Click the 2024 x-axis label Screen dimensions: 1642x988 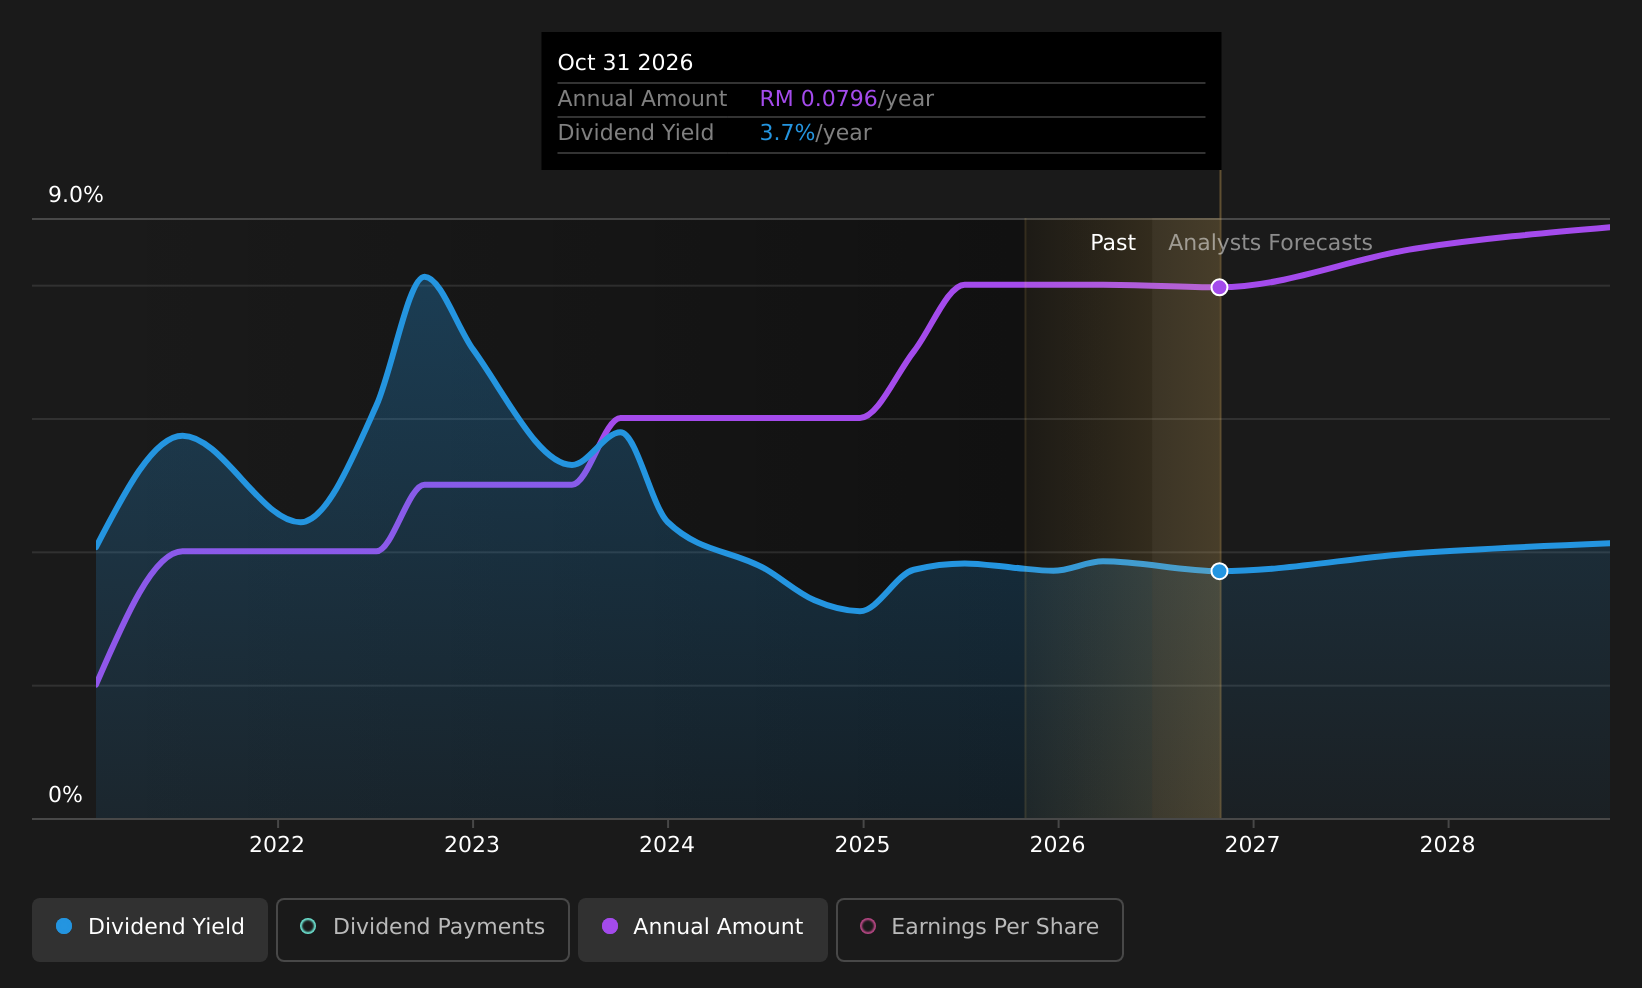(x=667, y=845)
